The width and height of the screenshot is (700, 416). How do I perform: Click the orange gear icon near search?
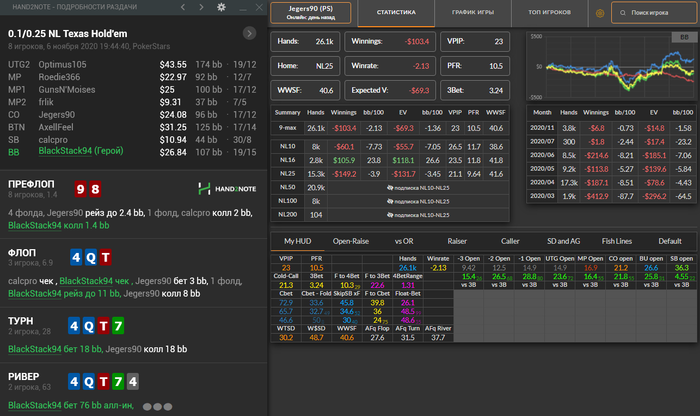(600, 13)
